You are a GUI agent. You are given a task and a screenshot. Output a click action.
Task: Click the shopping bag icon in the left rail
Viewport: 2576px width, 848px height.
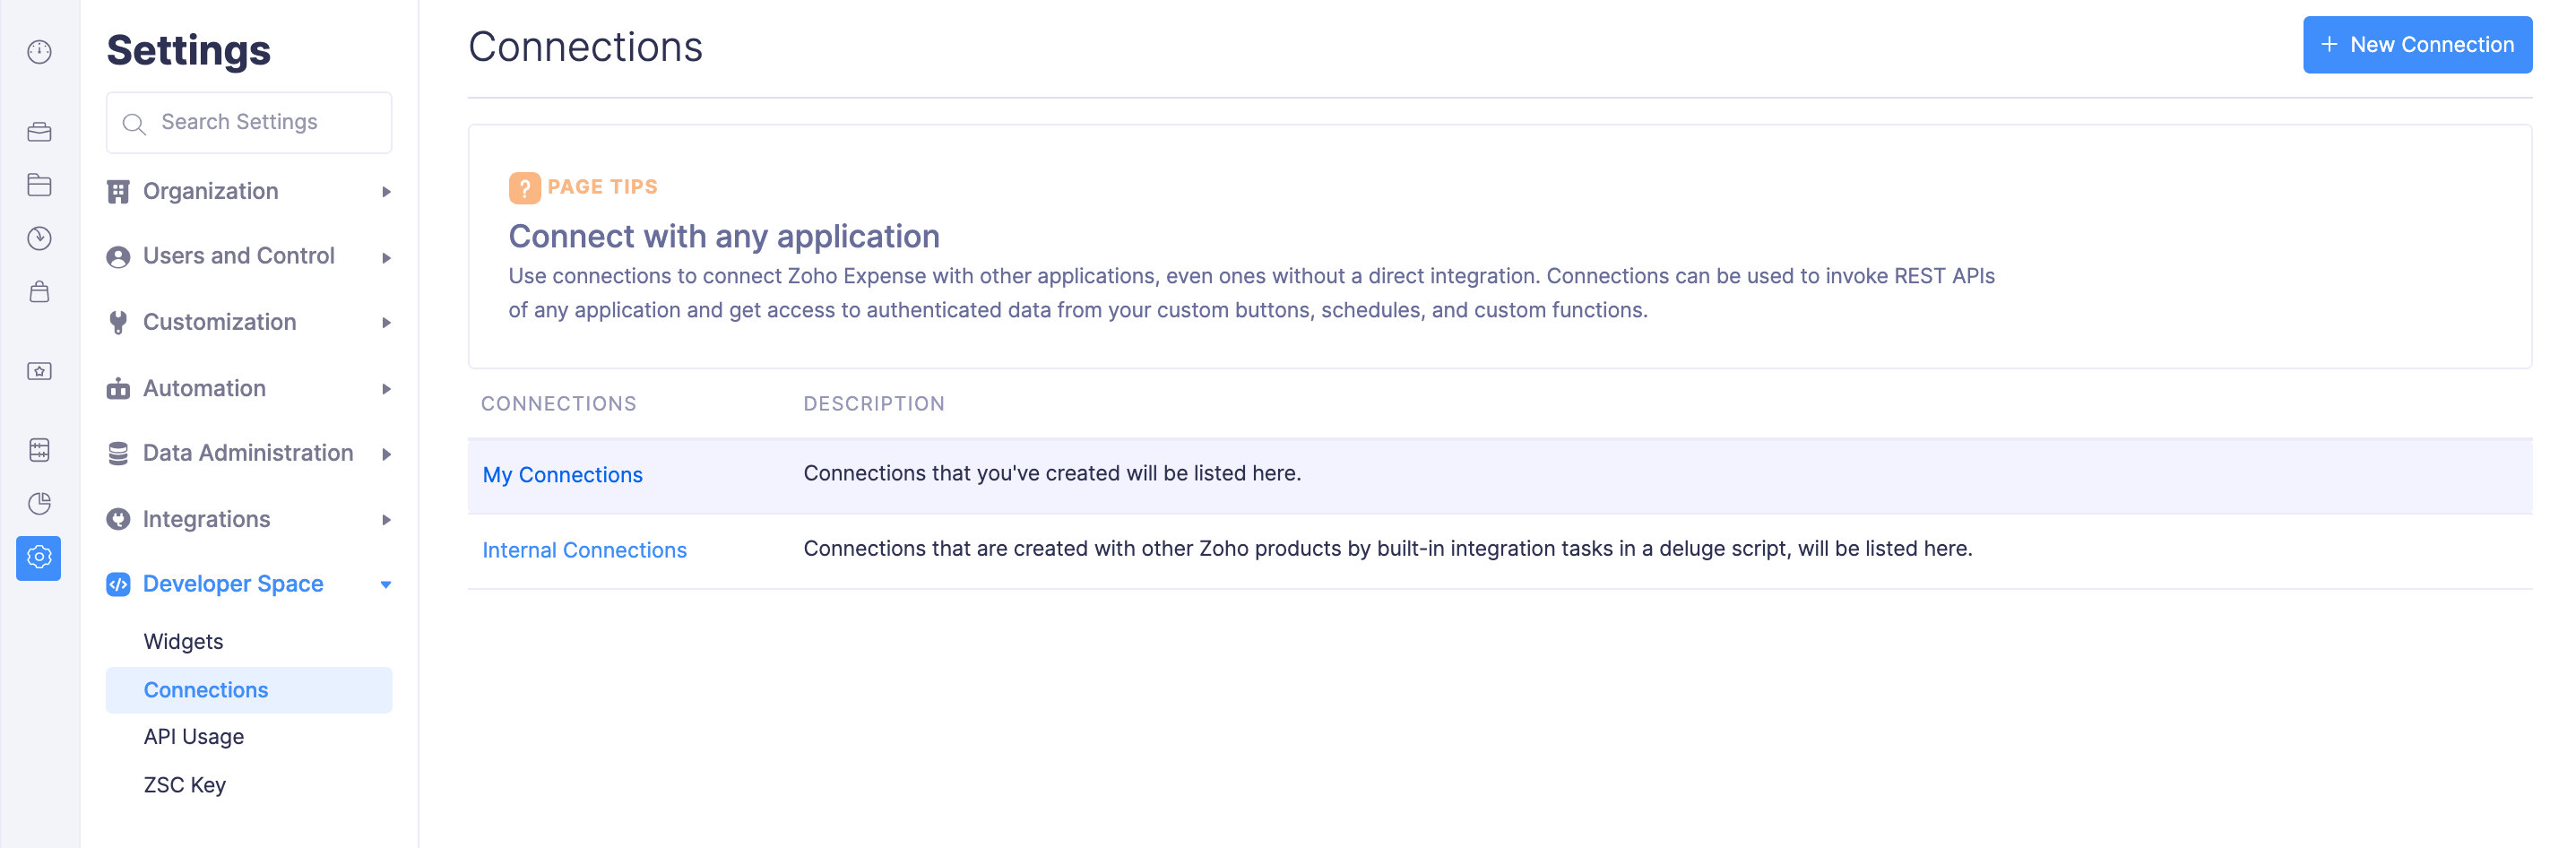coord(39,292)
